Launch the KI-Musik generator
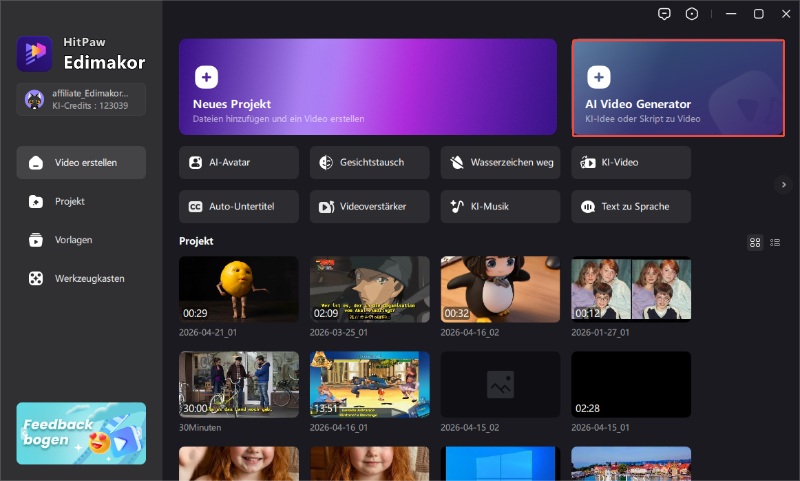This screenshot has height=481, width=800. point(500,206)
